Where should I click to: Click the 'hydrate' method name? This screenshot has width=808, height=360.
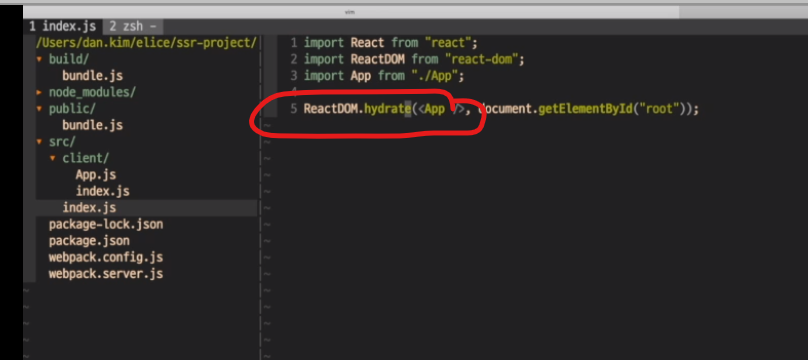388,109
